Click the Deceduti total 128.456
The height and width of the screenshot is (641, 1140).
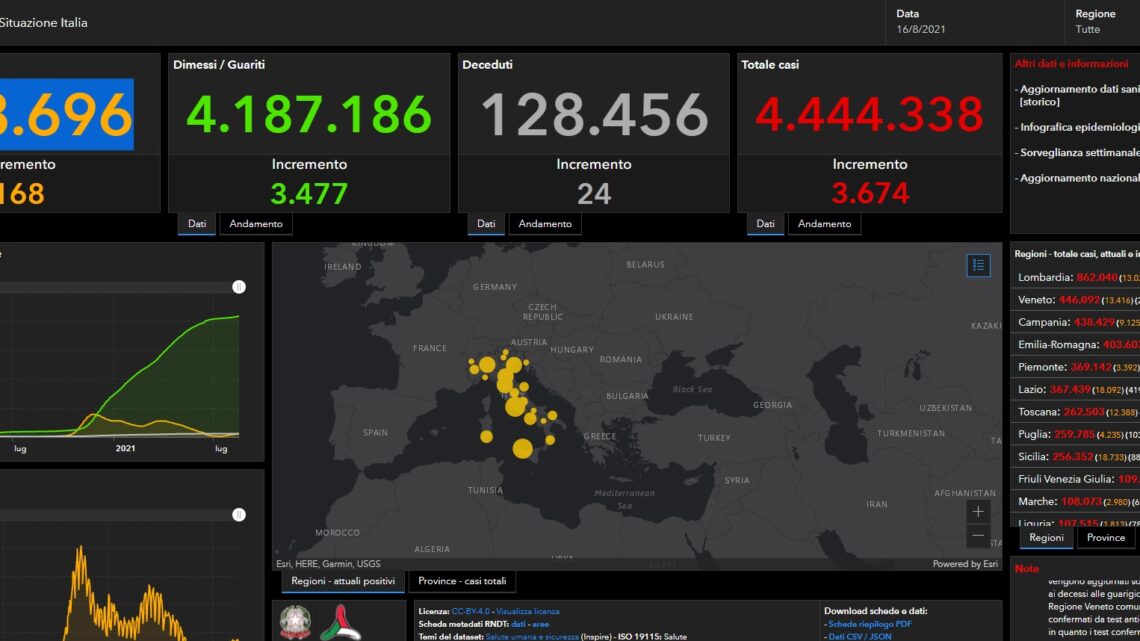pyautogui.click(x=594, y=115)
